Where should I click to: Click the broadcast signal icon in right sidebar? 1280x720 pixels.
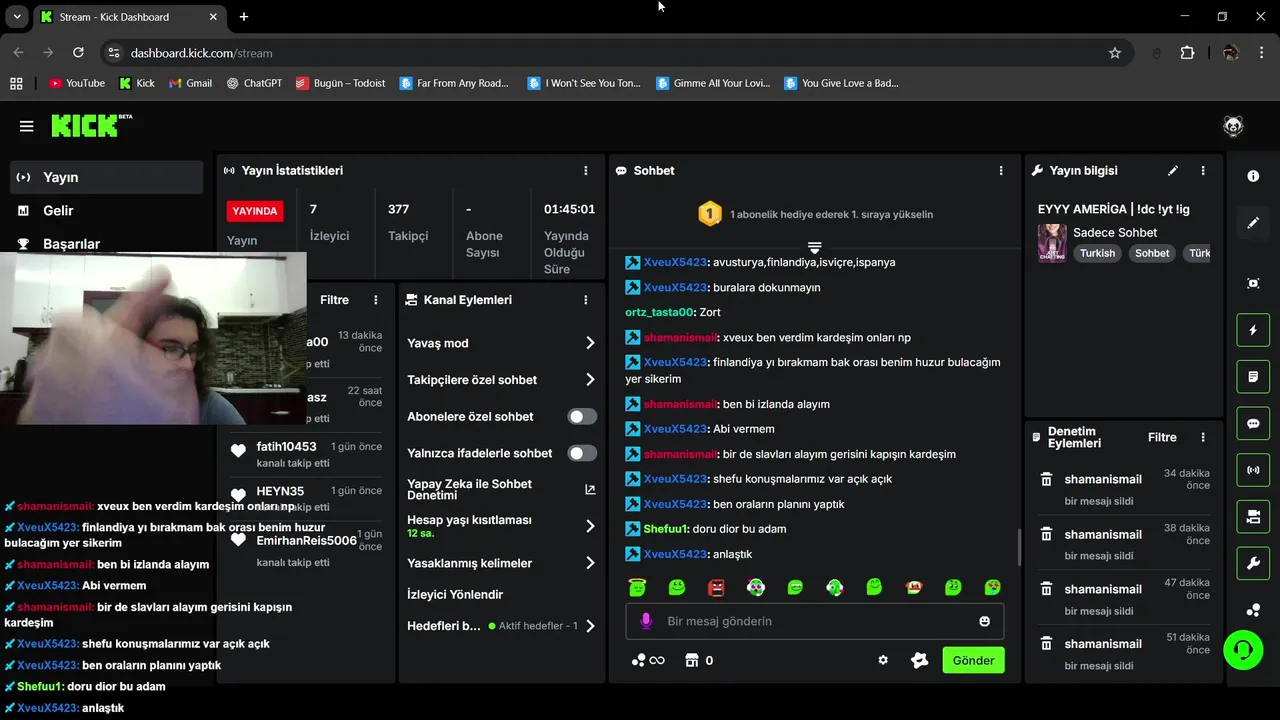click(x=1253, y=470)
